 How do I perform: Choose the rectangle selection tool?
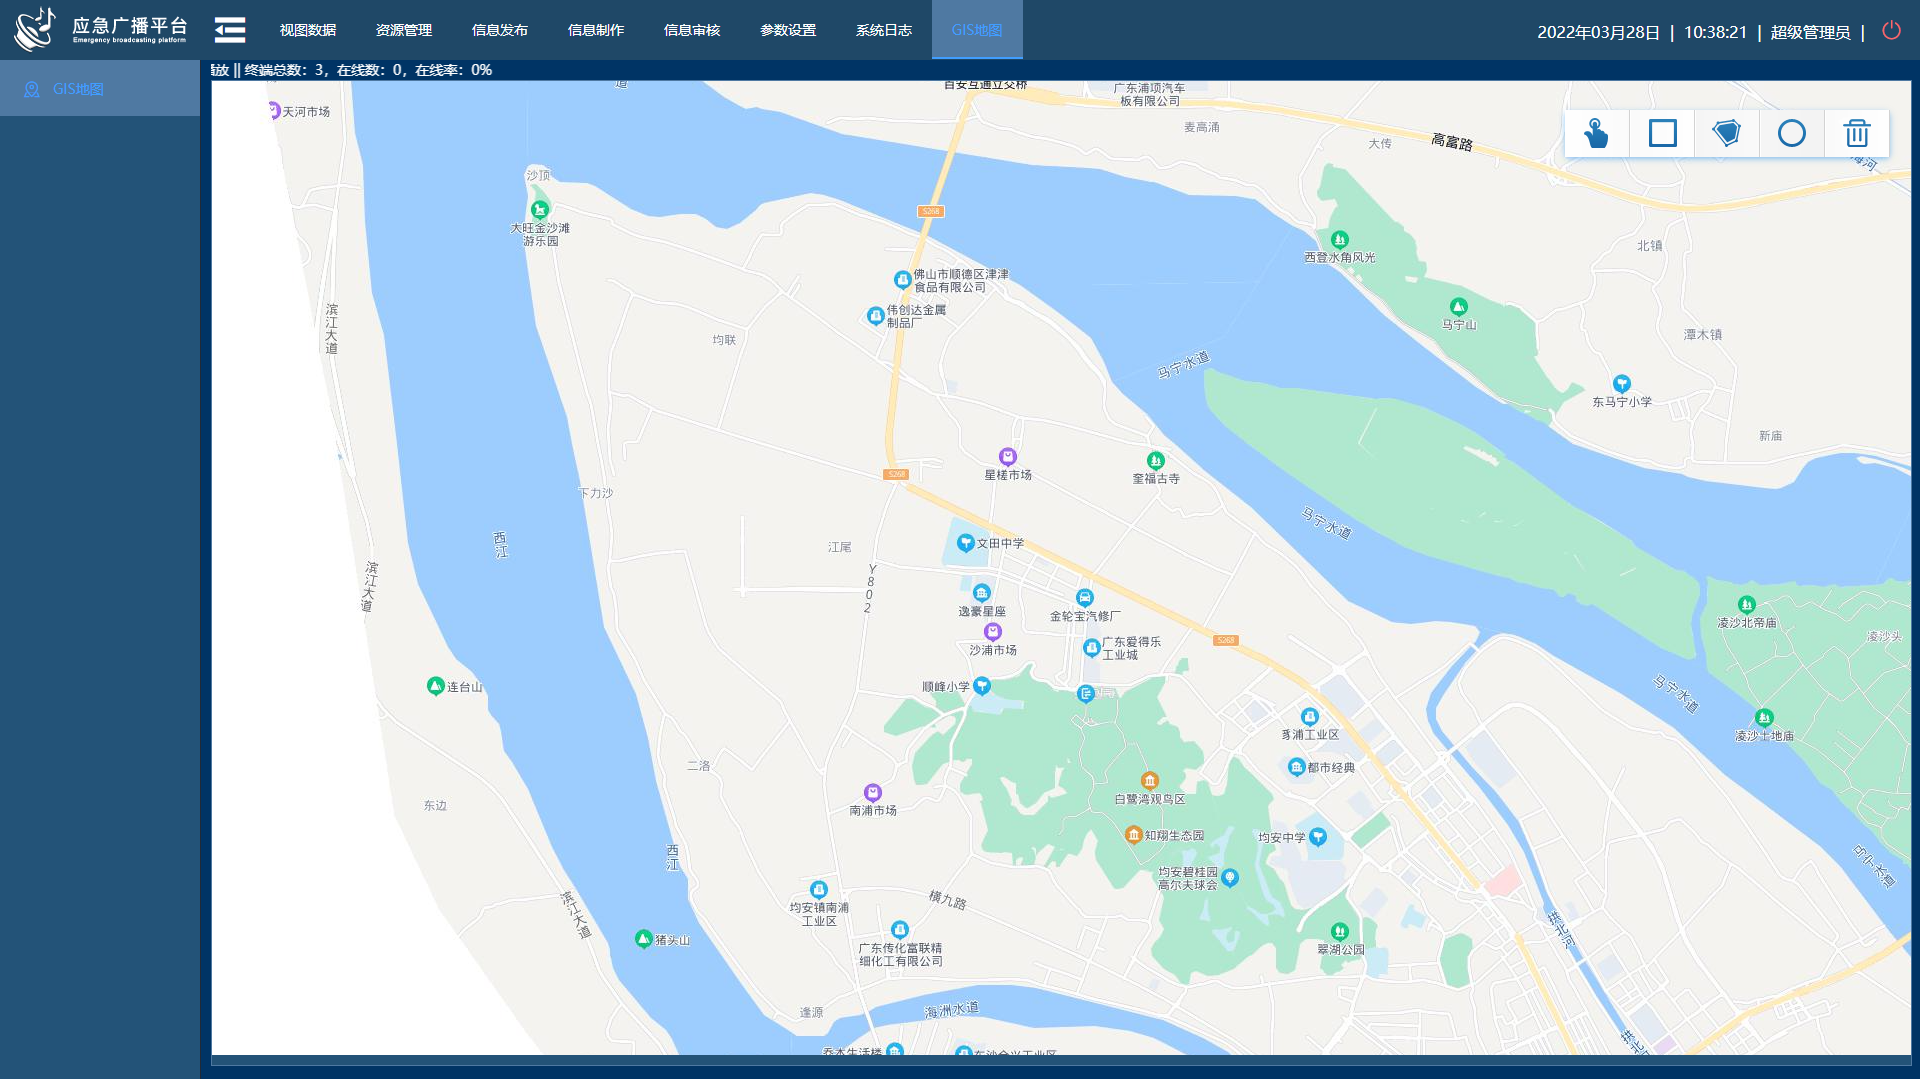coord(1662,133)
